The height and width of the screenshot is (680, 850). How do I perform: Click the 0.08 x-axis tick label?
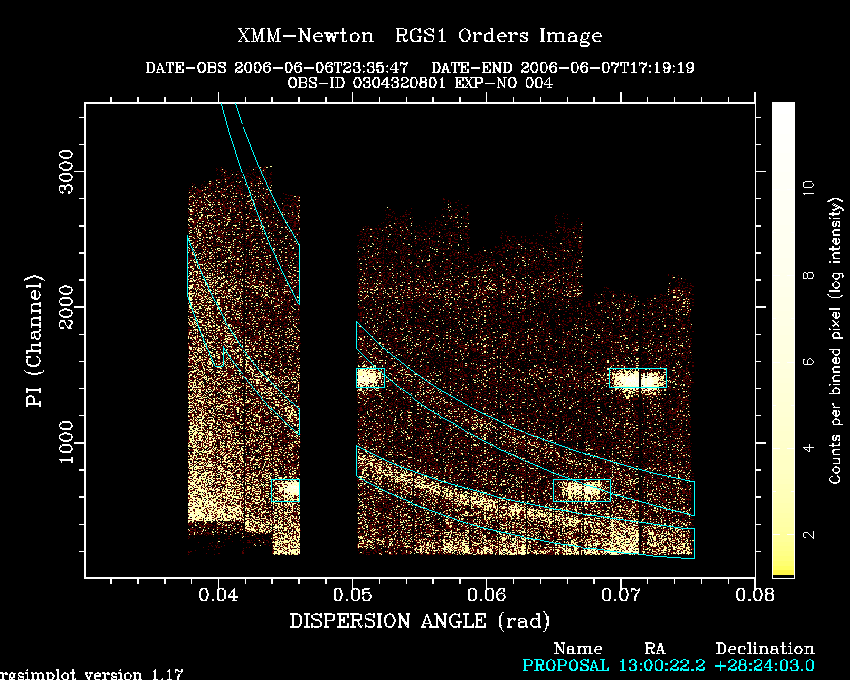(x=755, y=595)
